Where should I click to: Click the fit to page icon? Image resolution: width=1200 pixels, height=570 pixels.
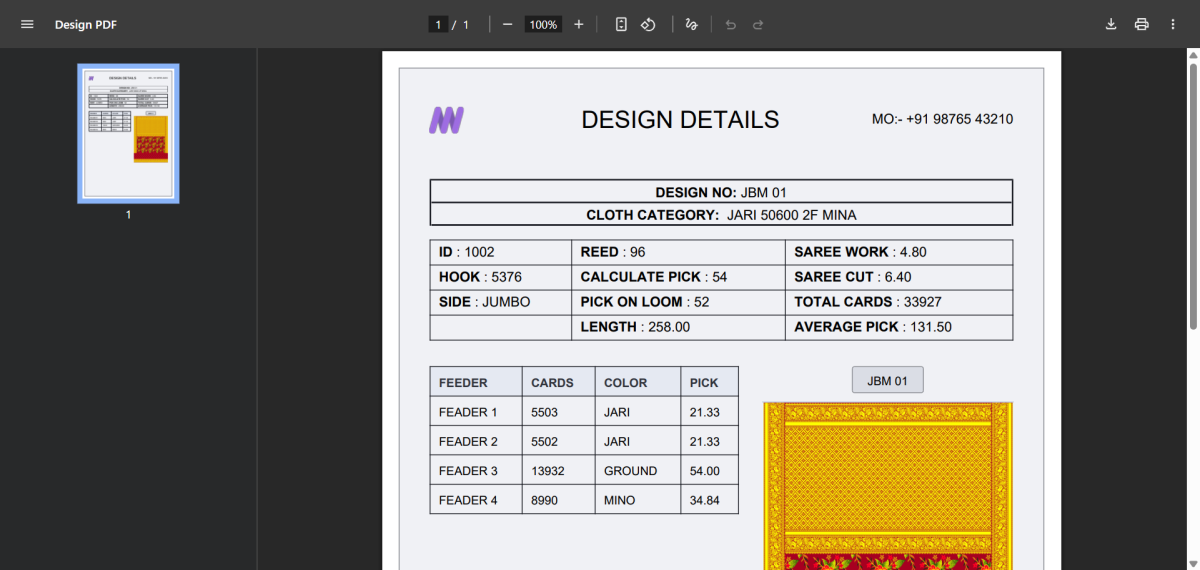tap(621, 24)
